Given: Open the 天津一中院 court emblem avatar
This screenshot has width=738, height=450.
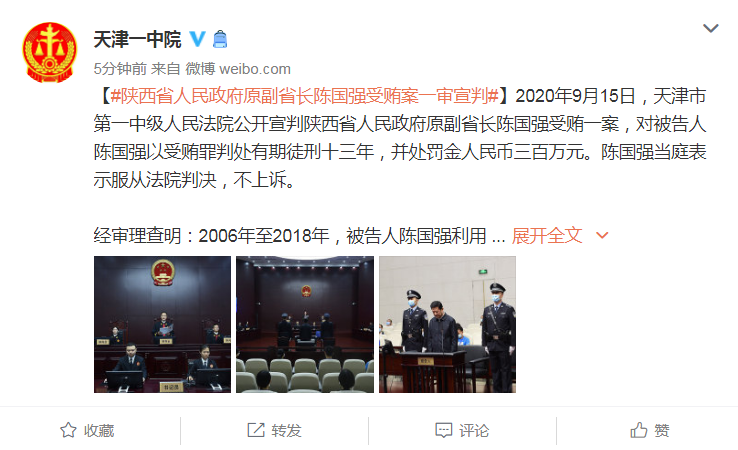Looking at the screenshot, I should (x=49, y=53).
